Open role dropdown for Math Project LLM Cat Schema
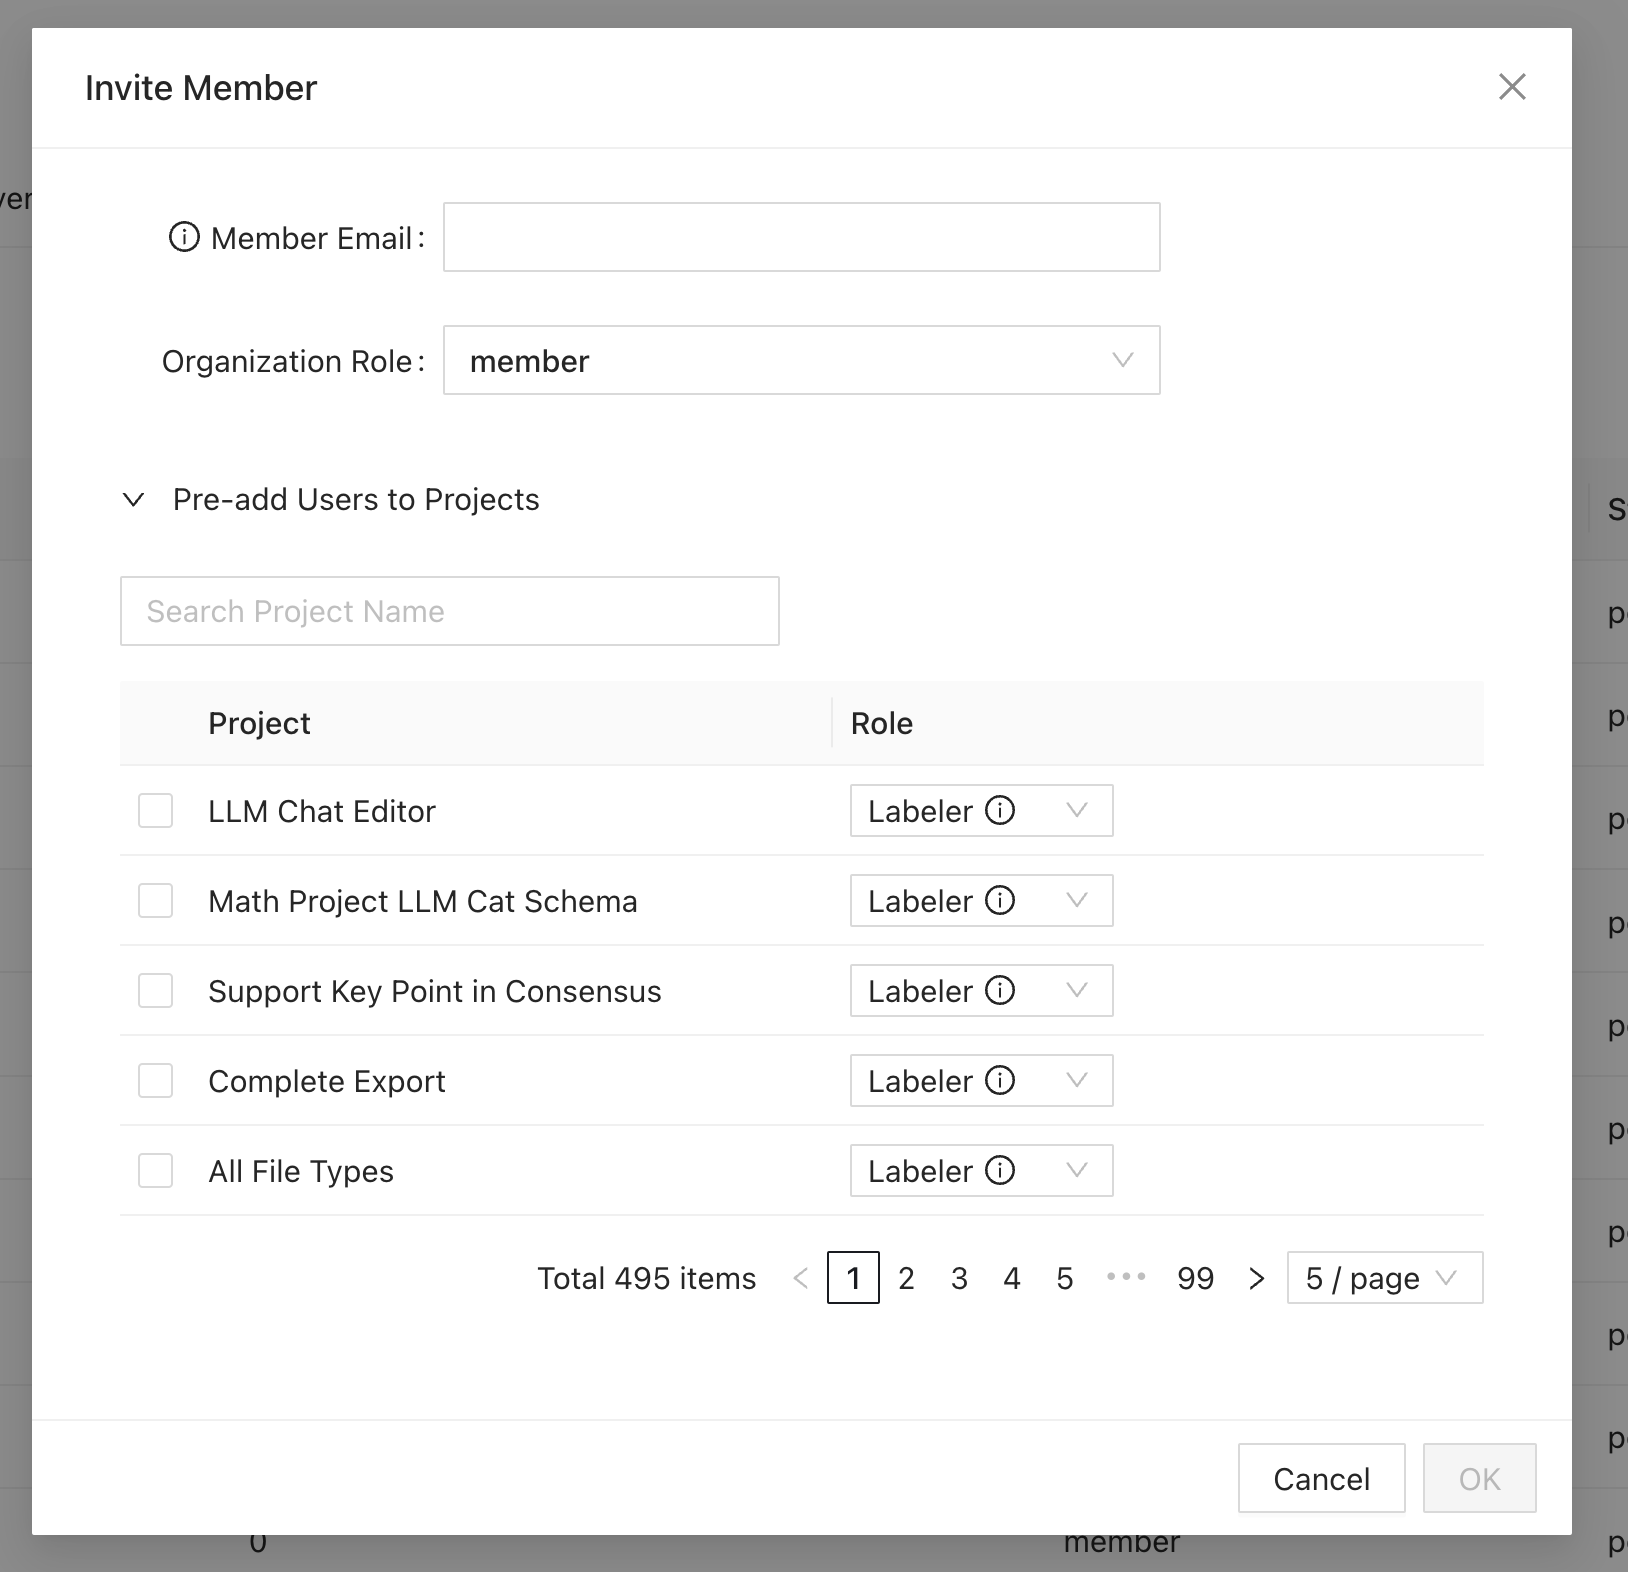 click(x=1076, y=900)
